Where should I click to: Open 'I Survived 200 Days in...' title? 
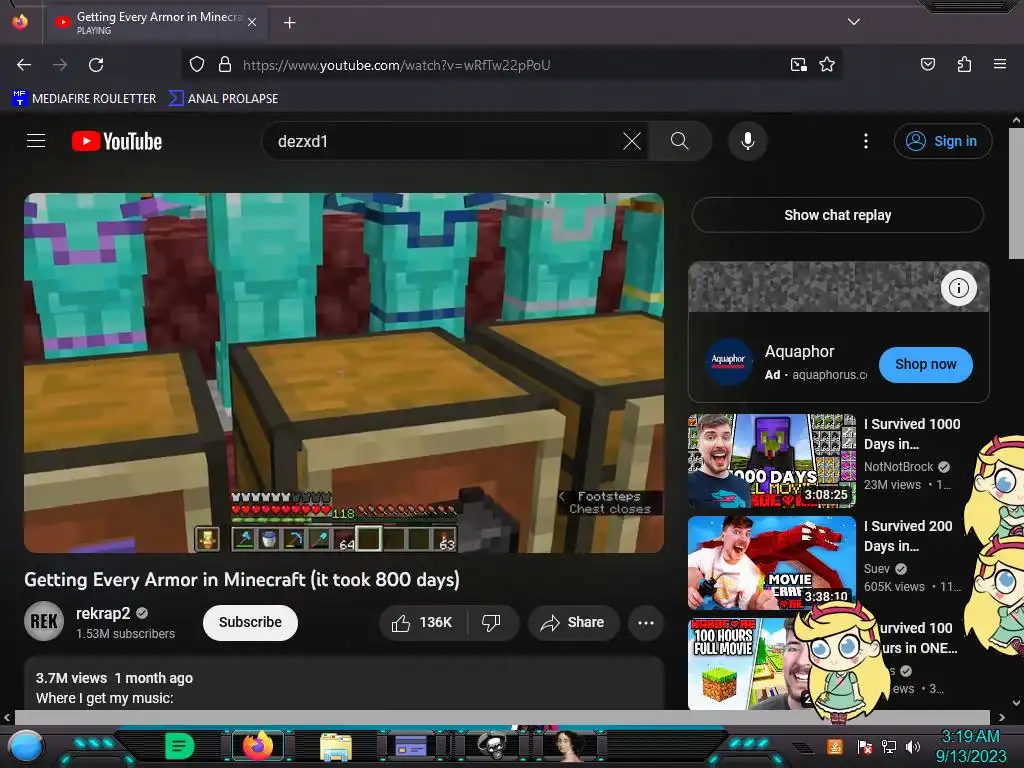point(908,536)
